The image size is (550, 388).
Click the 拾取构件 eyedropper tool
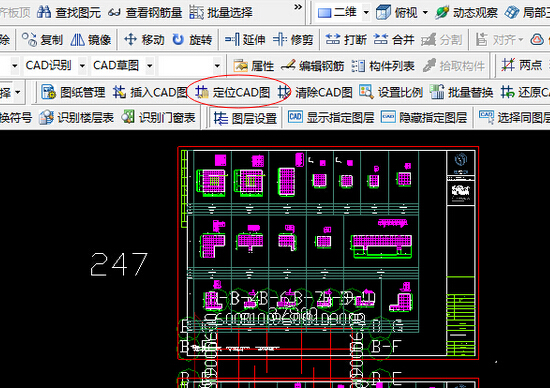pyautogui.click(x=454, y=66)
